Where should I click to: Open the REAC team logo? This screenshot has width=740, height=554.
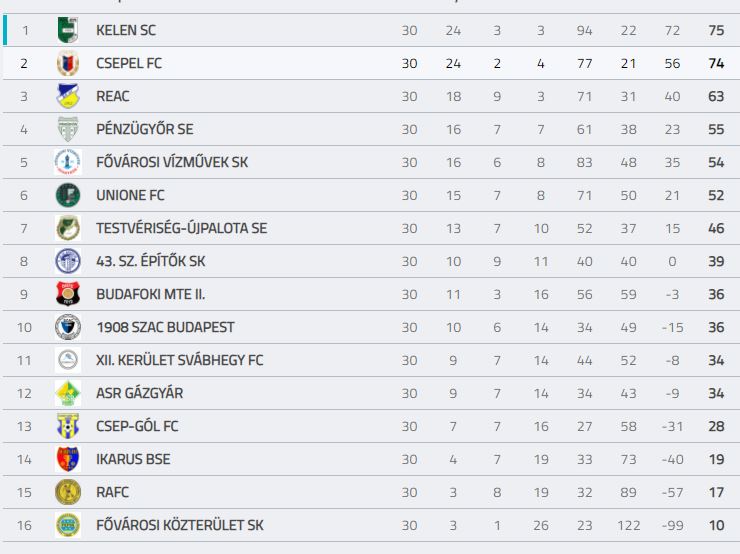68,96
